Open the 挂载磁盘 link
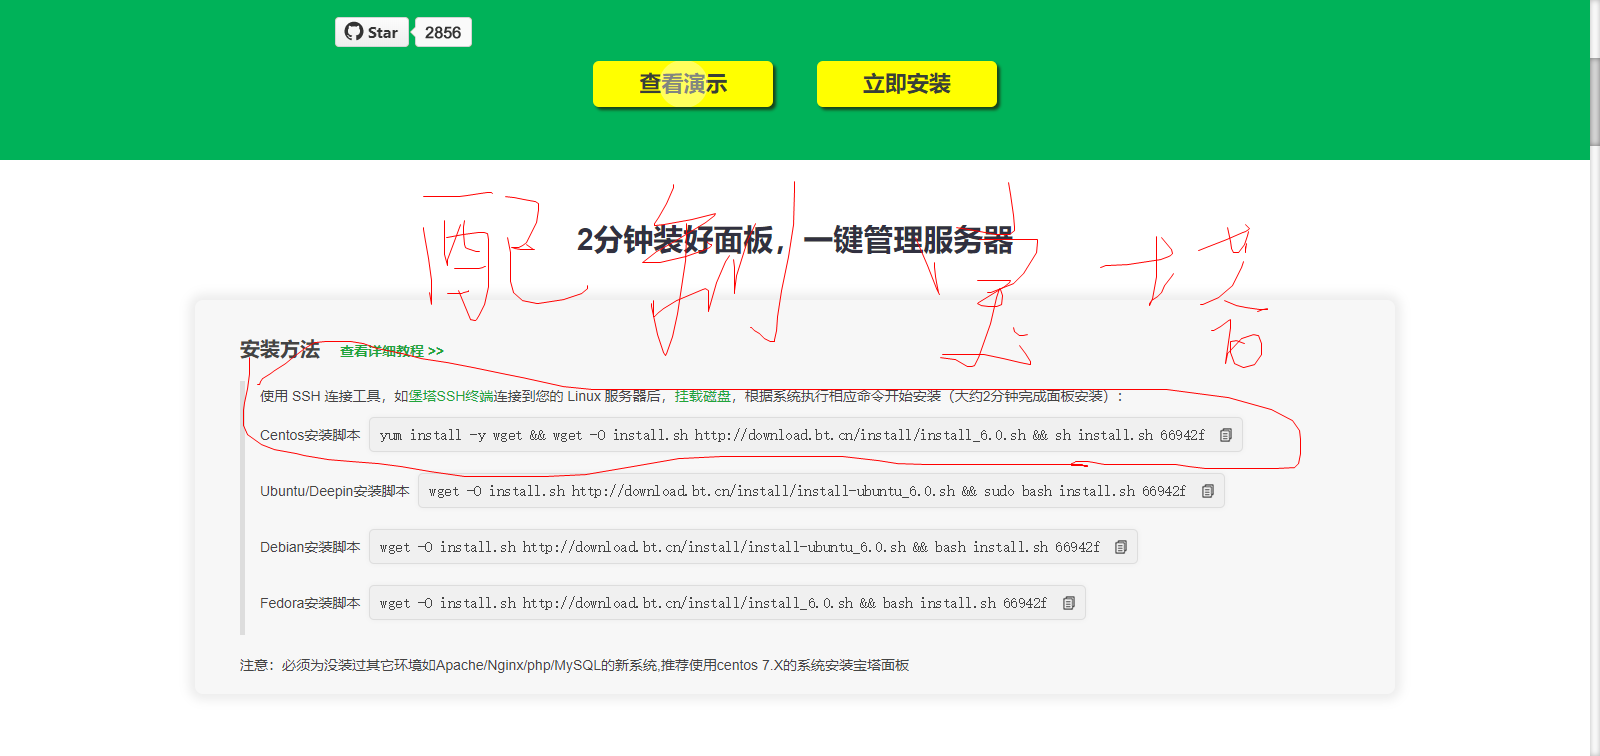Screen dimensions: 1600x756 (703, 396)
